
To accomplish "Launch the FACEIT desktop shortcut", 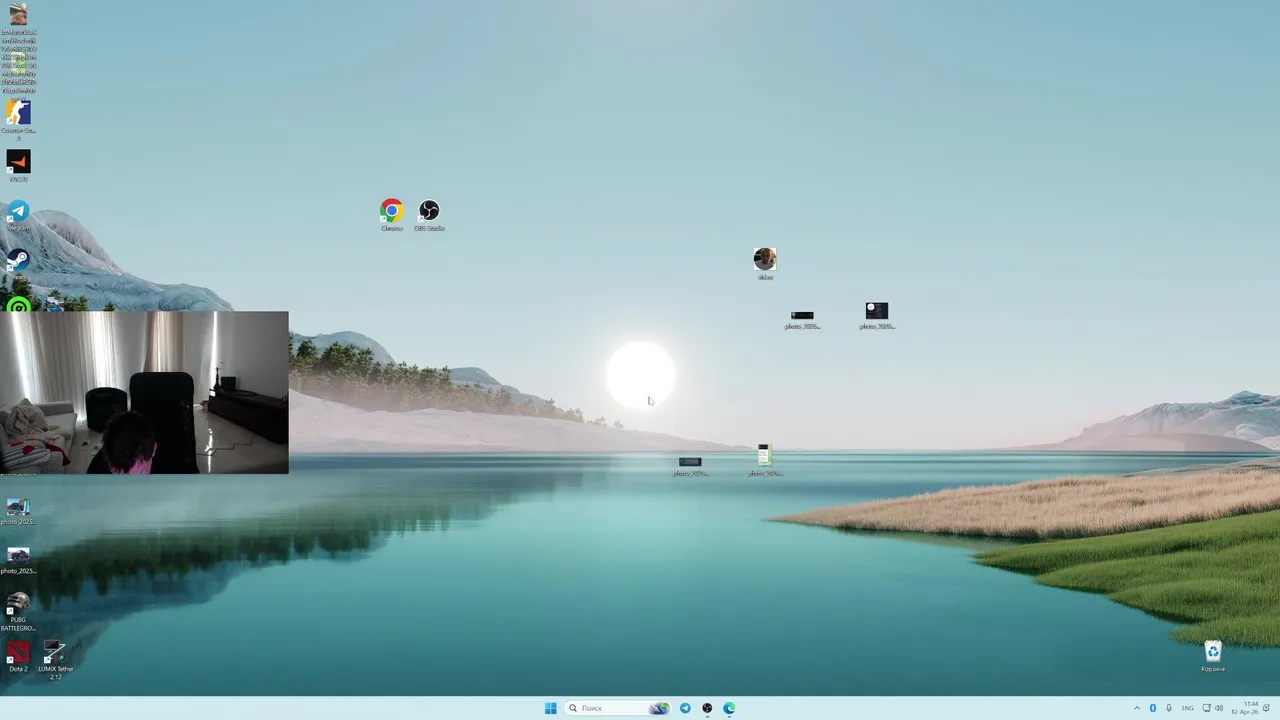I will (x=18, y=165).
